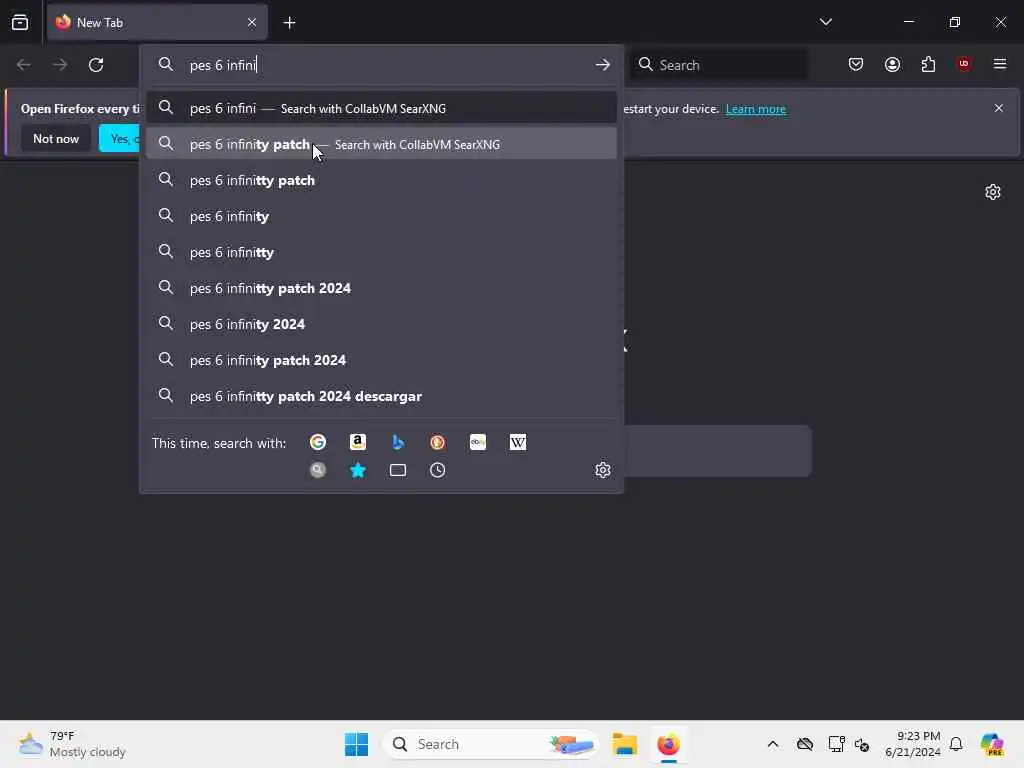
Task: Open the Learn more link
Action: [x=756, y=109]
